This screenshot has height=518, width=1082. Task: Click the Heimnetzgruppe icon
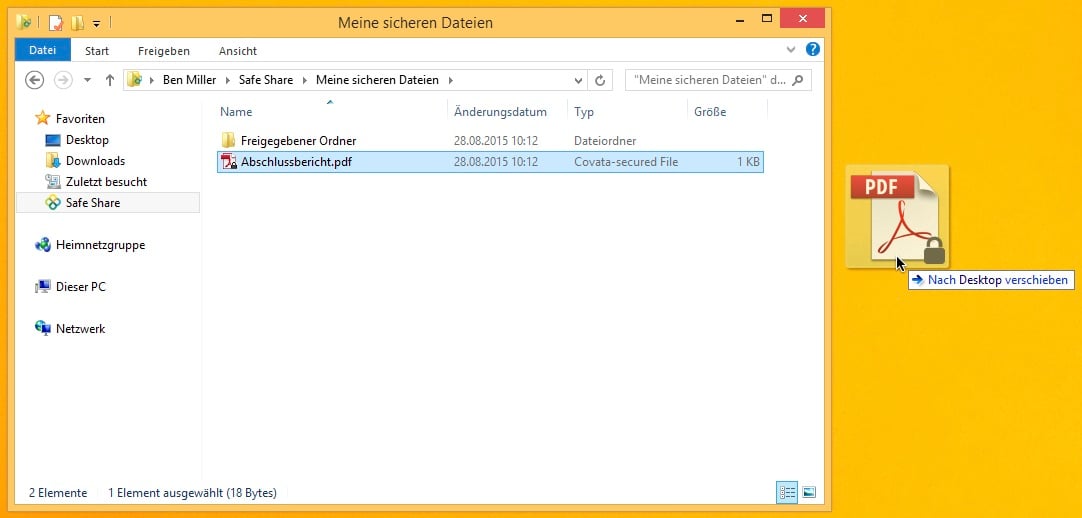pos(43,245)
